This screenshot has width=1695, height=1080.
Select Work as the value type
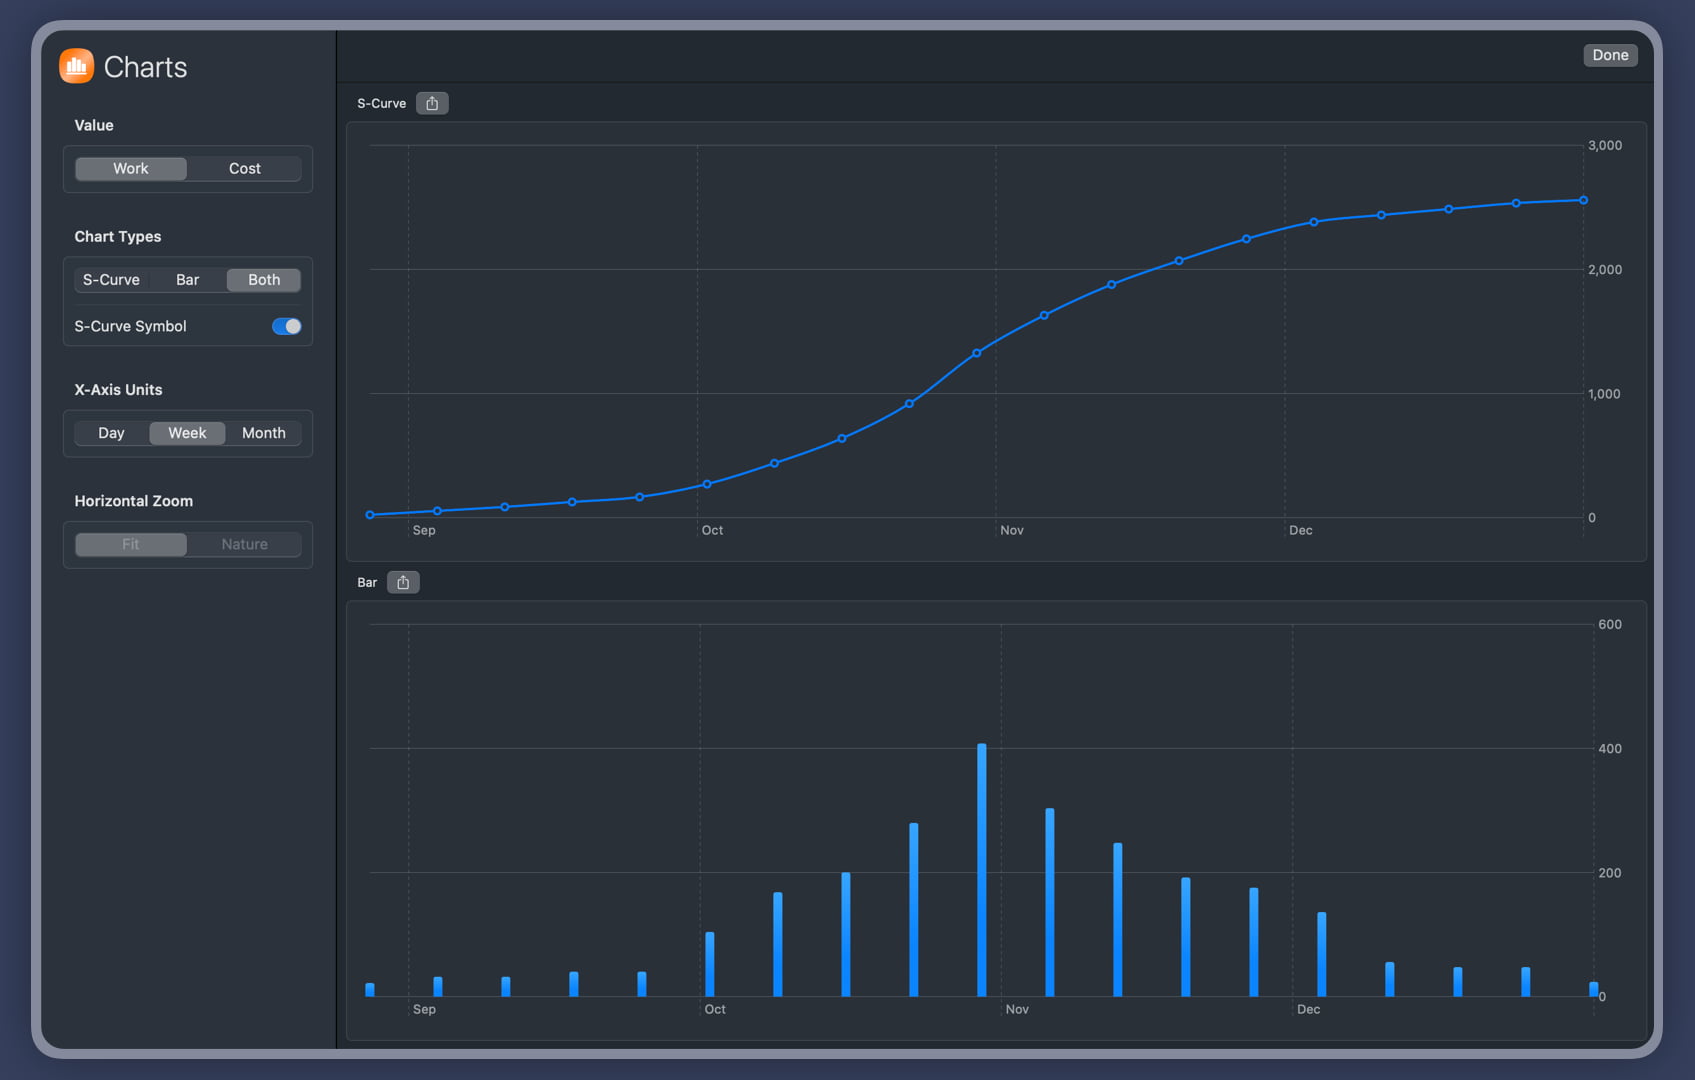coord(131,168)
